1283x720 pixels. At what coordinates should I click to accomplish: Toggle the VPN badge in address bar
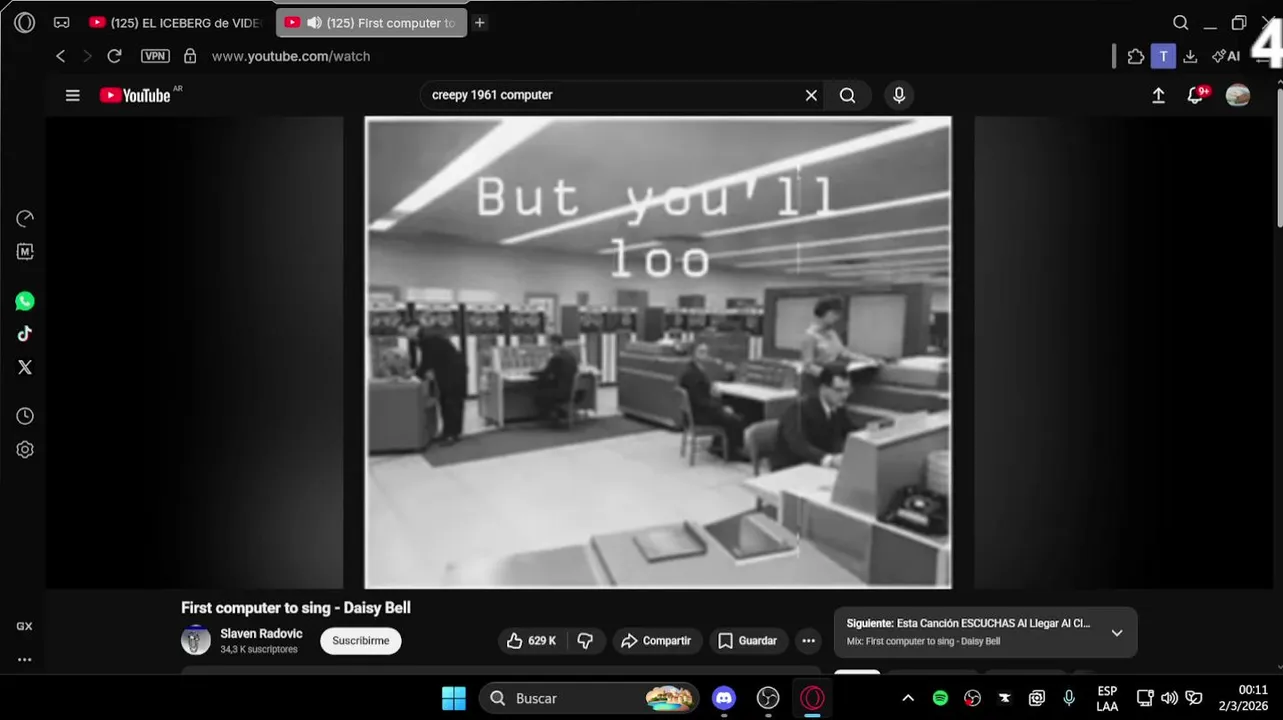click(x=155, y=56)
